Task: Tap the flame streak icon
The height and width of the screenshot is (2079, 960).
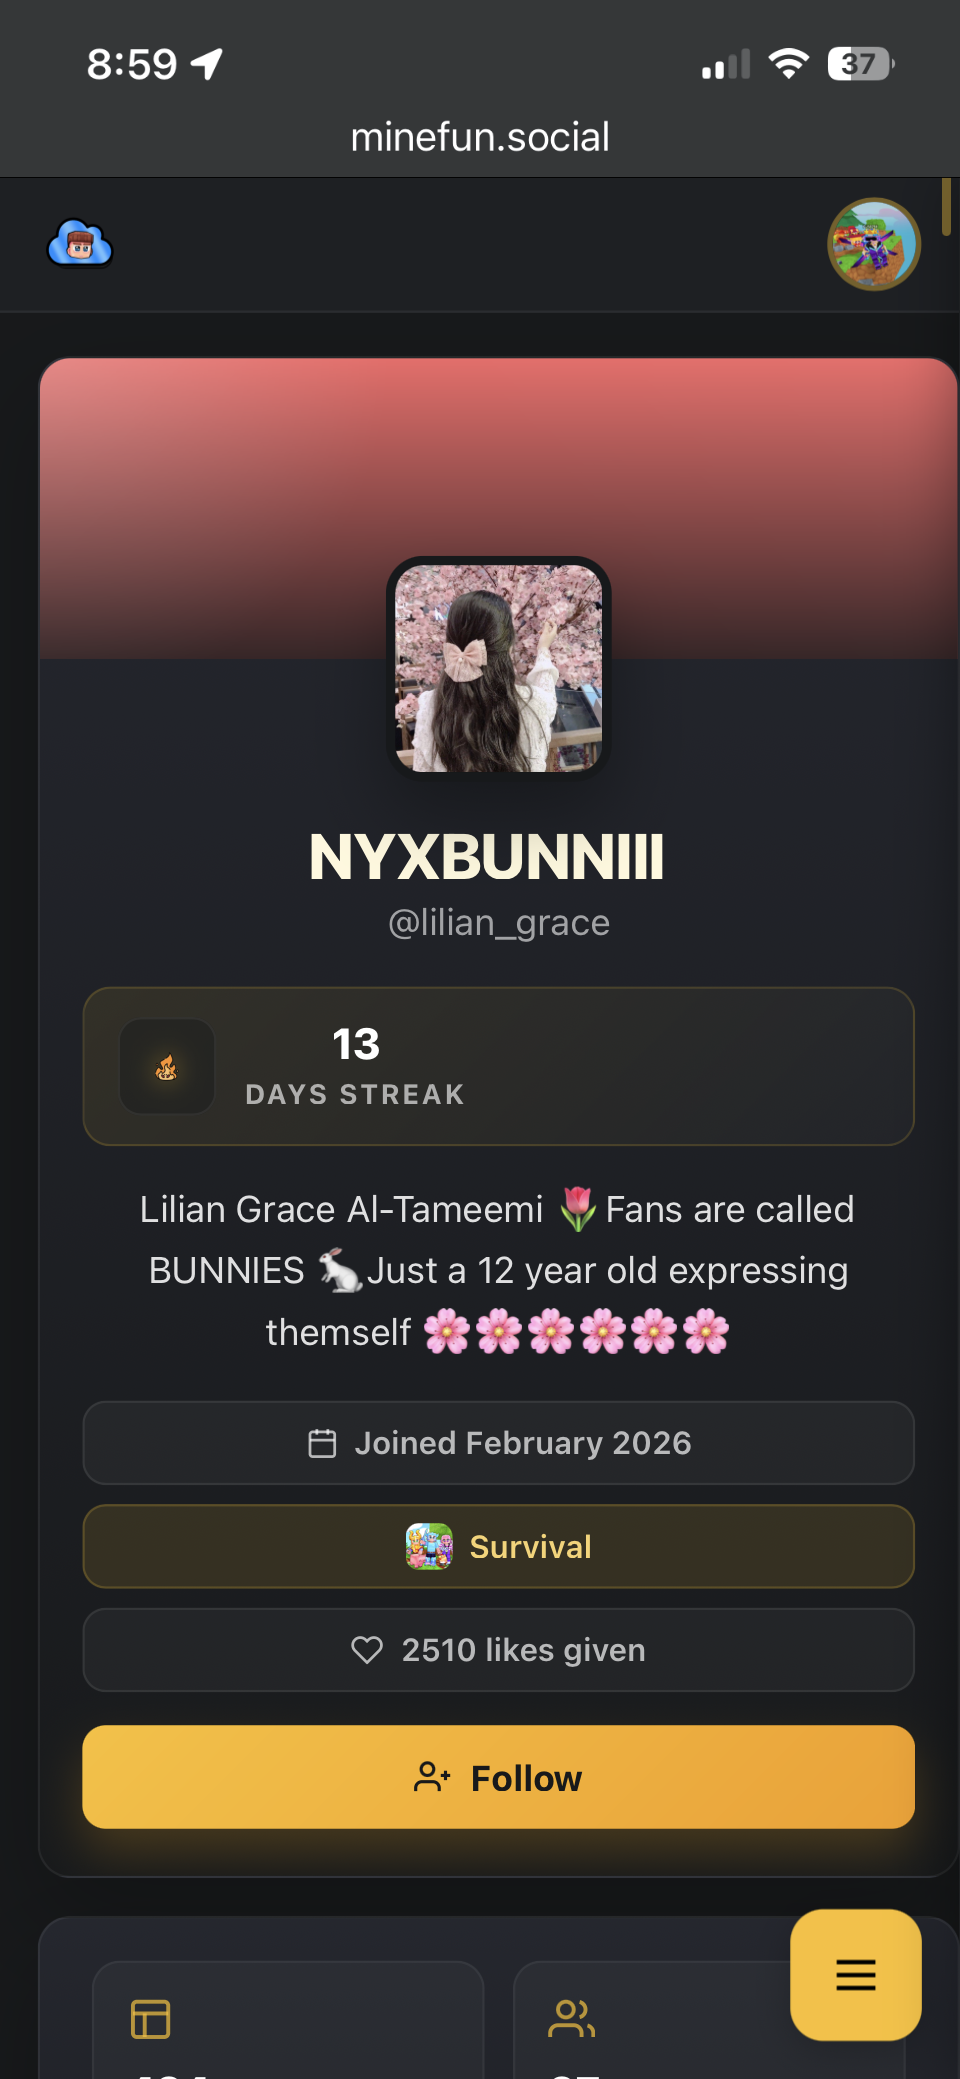Action: [x=167, y=1067]
